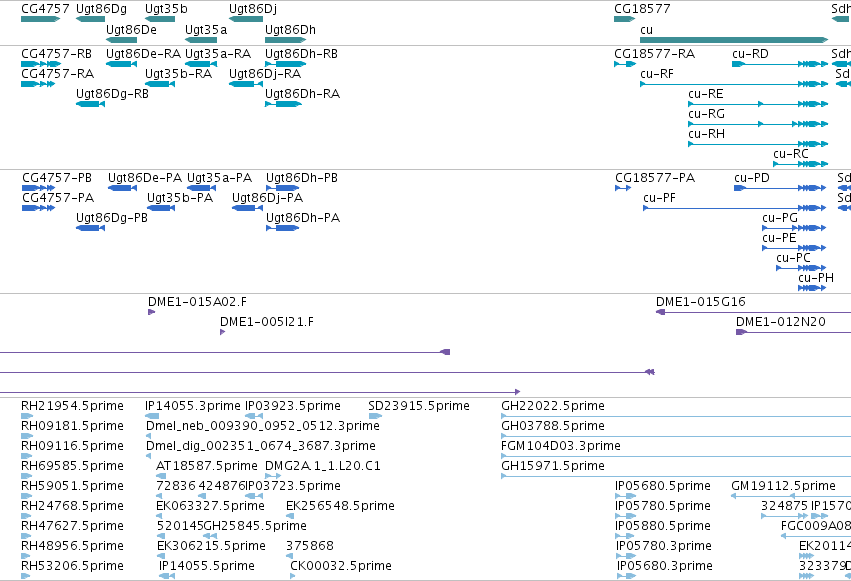The height and width of the screenshot is (581, 851).
Task: Open protein Ugt86Dj-PA label
Action: [267, 198]
